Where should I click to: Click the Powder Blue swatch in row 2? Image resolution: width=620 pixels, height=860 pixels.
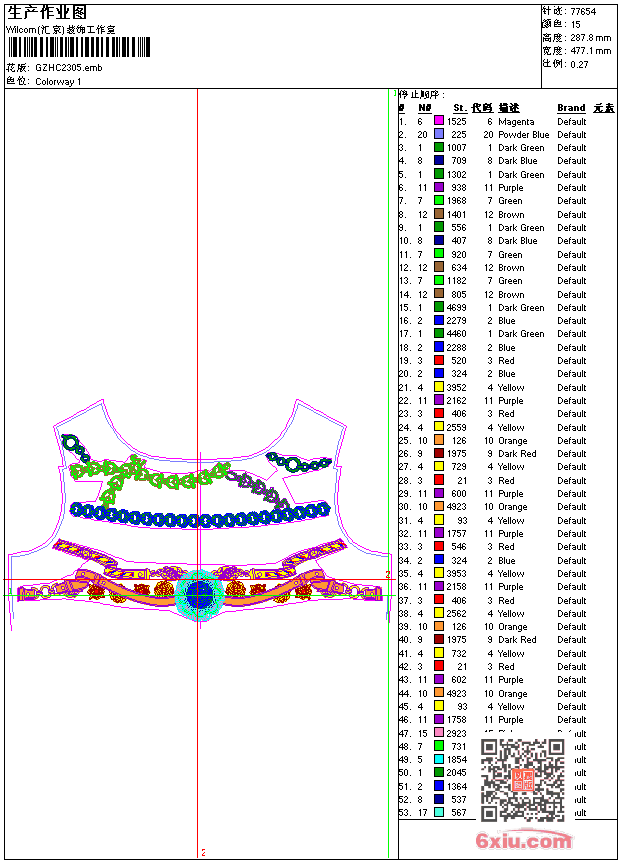439,134
